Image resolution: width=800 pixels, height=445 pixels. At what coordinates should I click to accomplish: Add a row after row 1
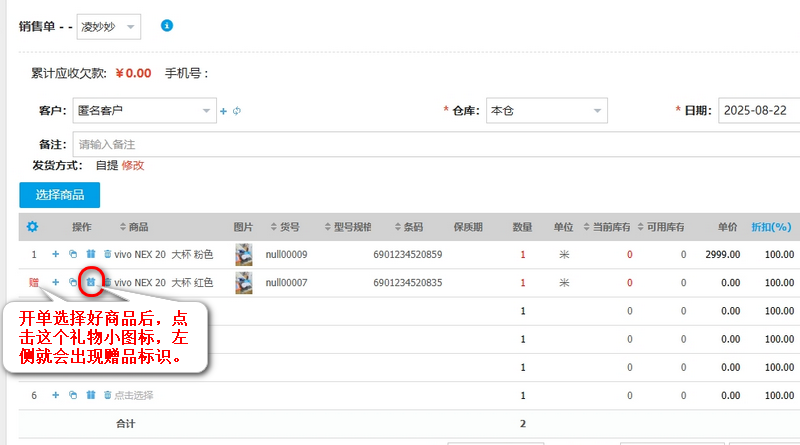tap(56, 254)
